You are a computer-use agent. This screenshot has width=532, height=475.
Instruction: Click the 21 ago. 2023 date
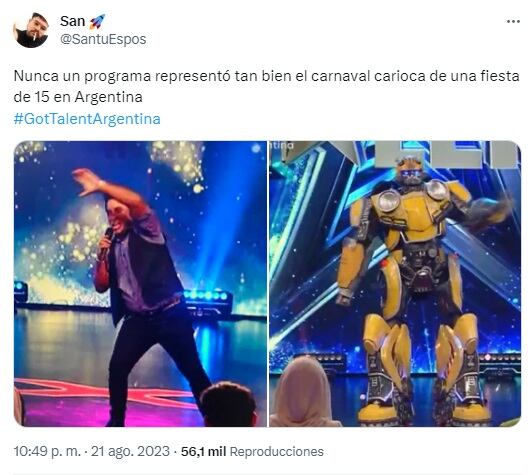click(x=130, y=452)
